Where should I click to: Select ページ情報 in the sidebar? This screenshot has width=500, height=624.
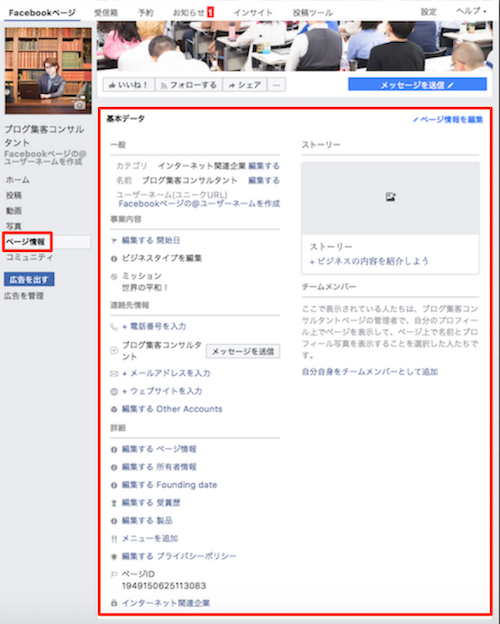(x=25, y=242)
